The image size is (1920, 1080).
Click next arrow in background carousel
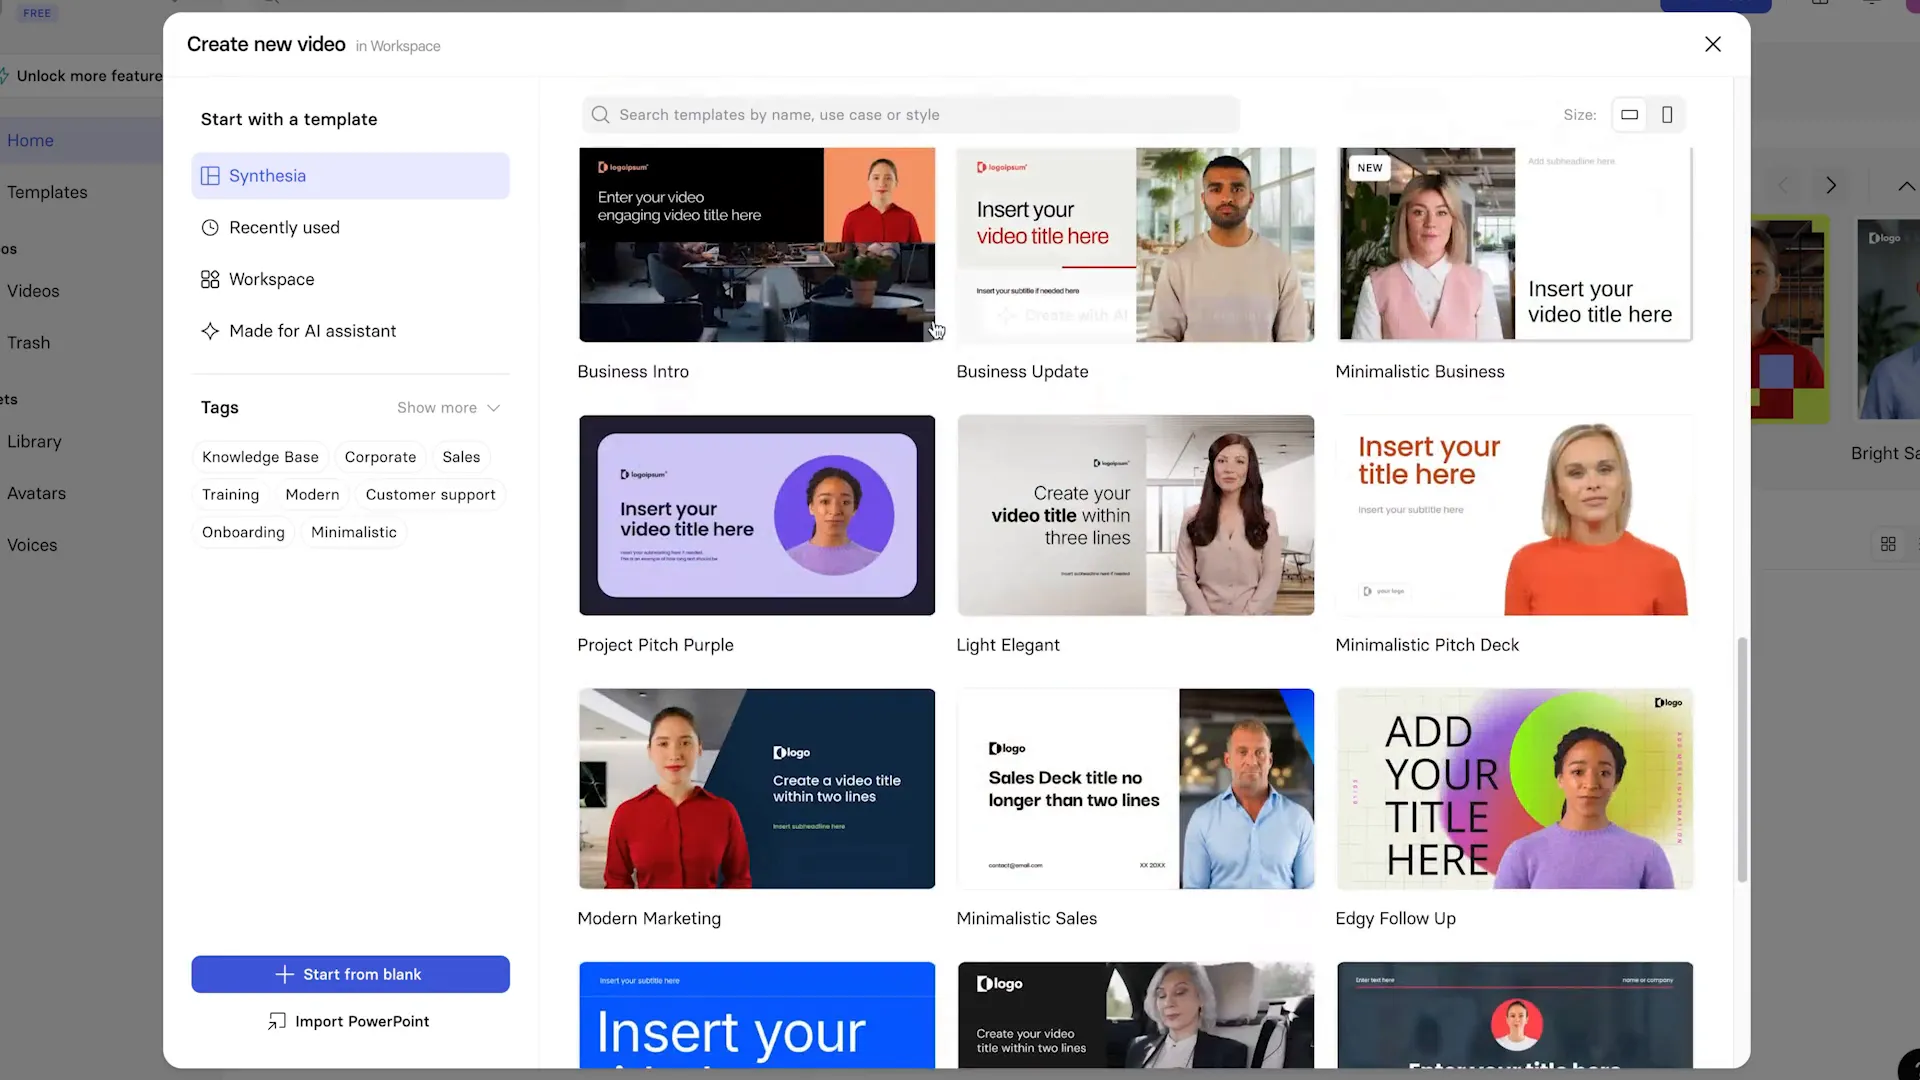pyautogui.click(x=1831, y=186)
